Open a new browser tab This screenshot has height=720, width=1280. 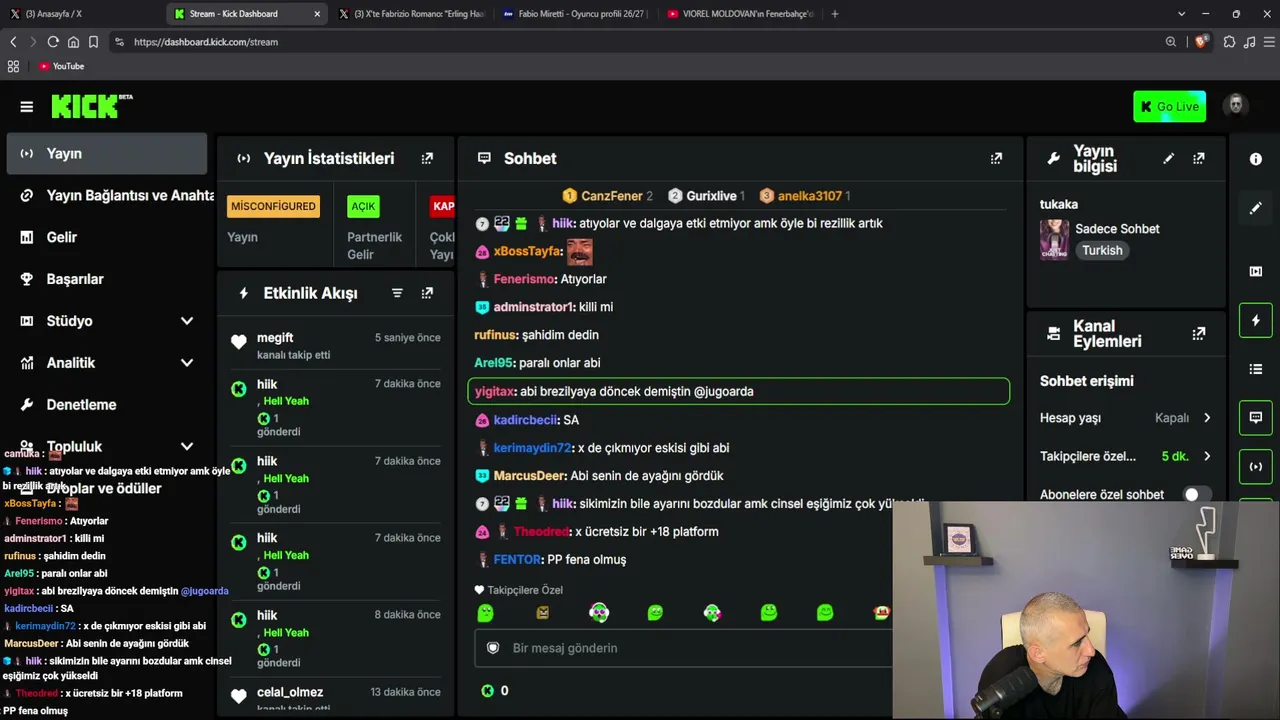835,14
